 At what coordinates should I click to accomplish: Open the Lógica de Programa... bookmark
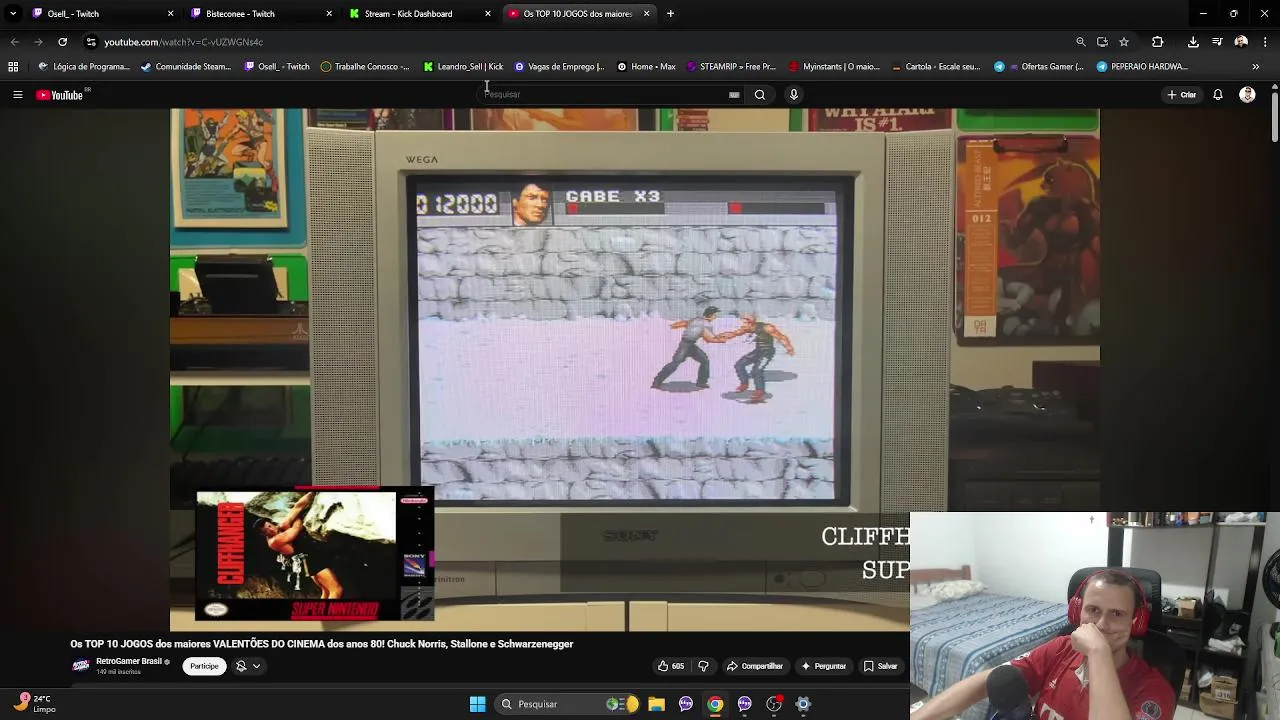point(85,67)
